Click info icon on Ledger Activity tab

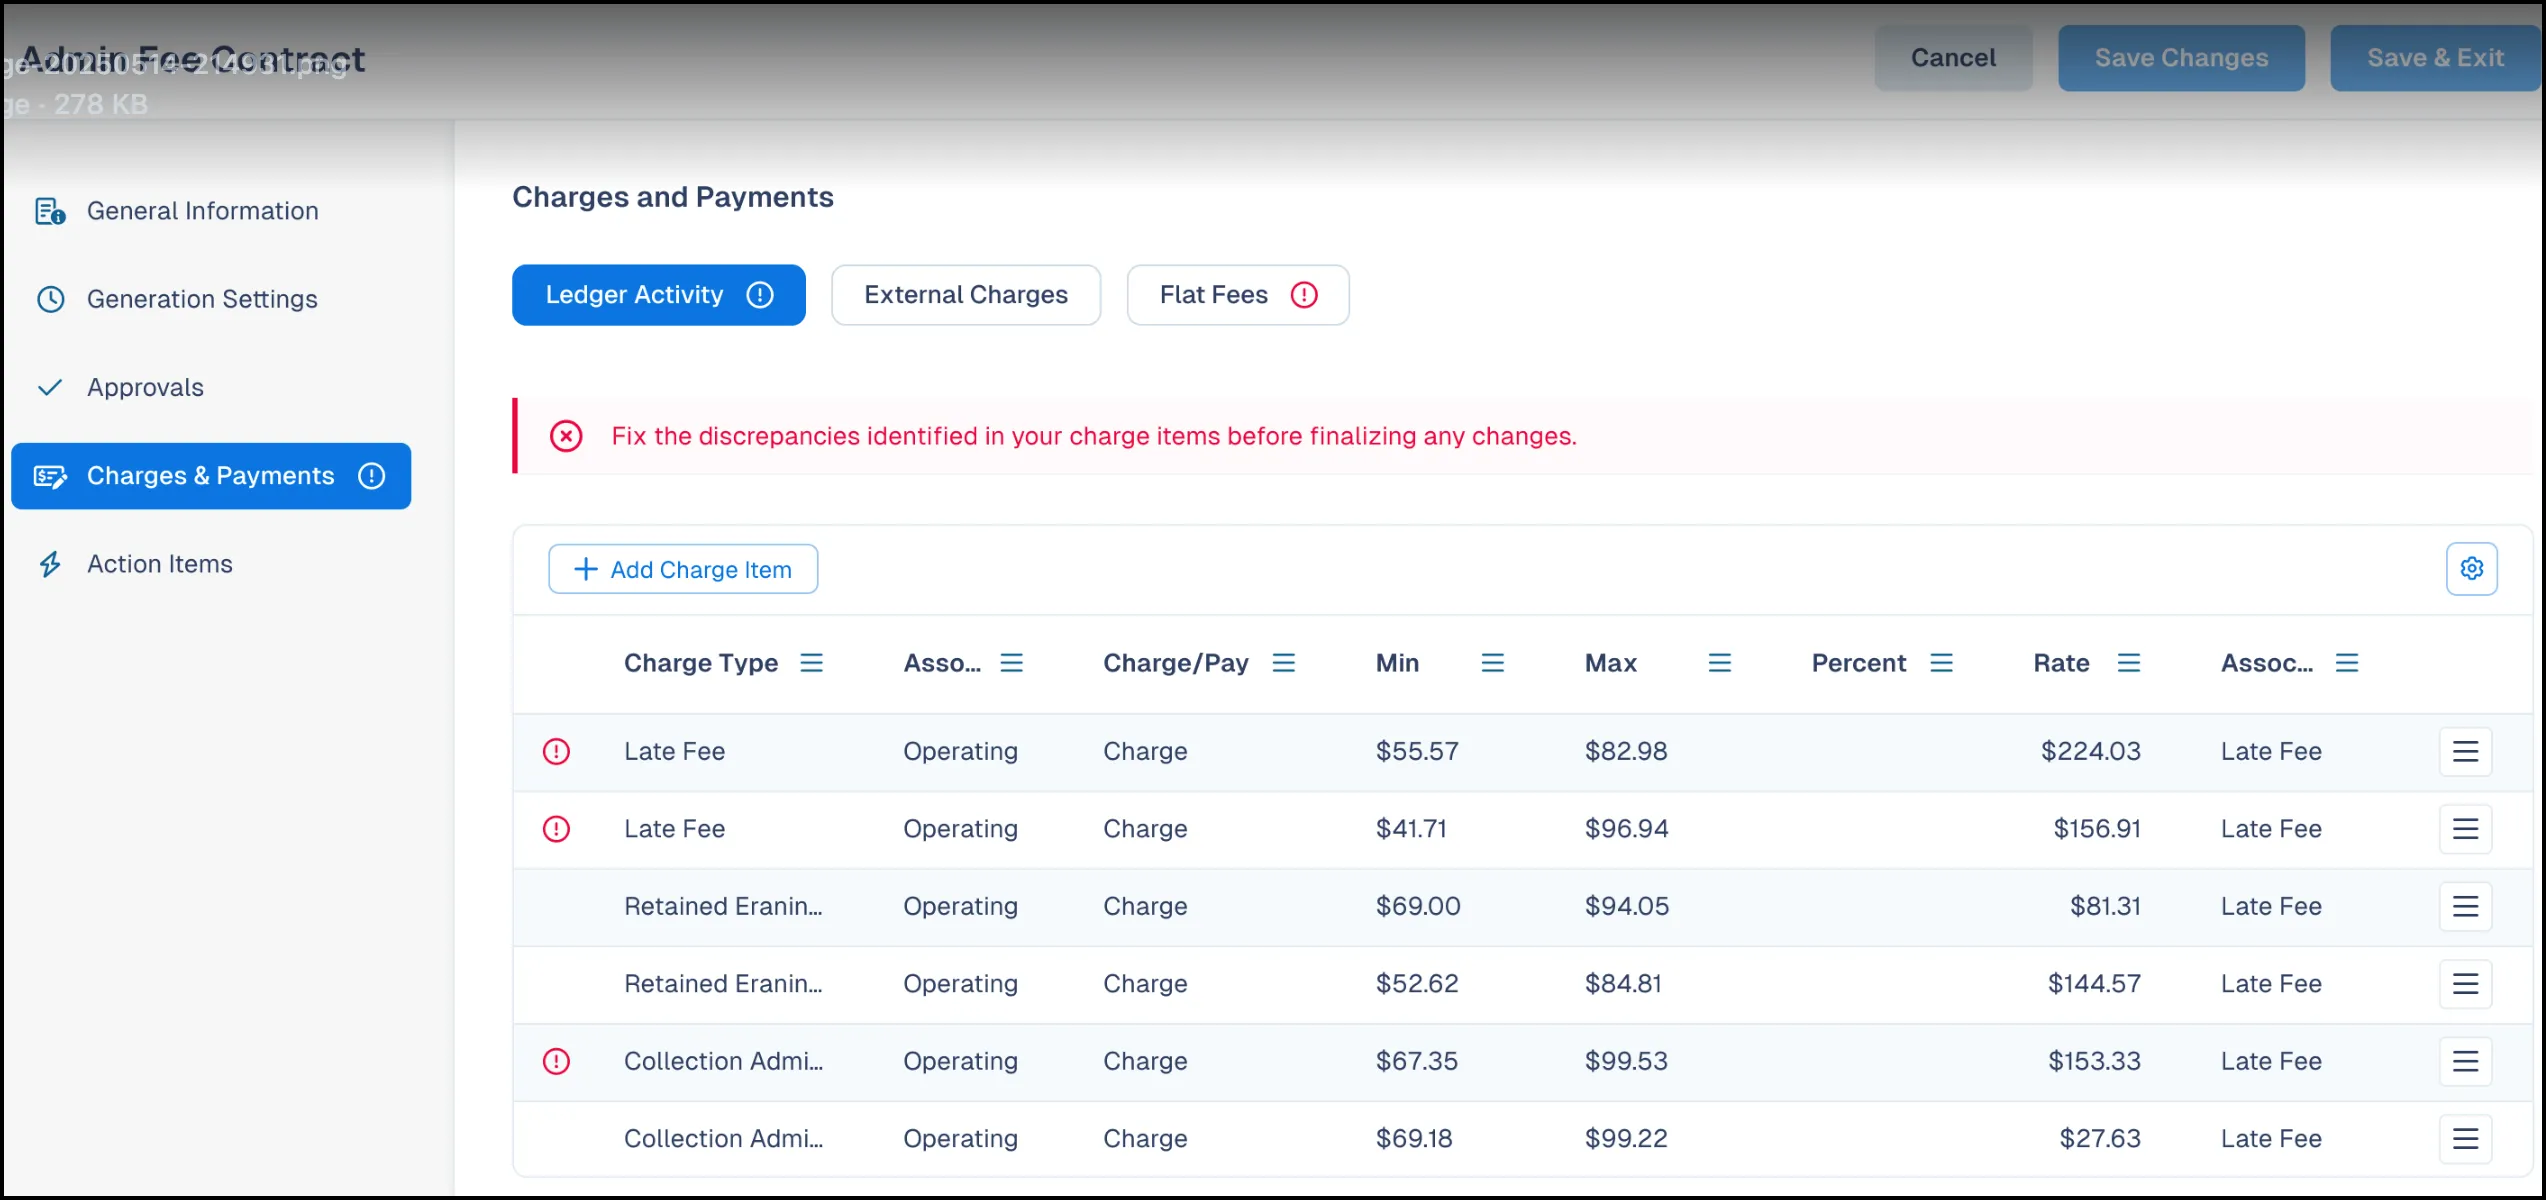(760, 295)
